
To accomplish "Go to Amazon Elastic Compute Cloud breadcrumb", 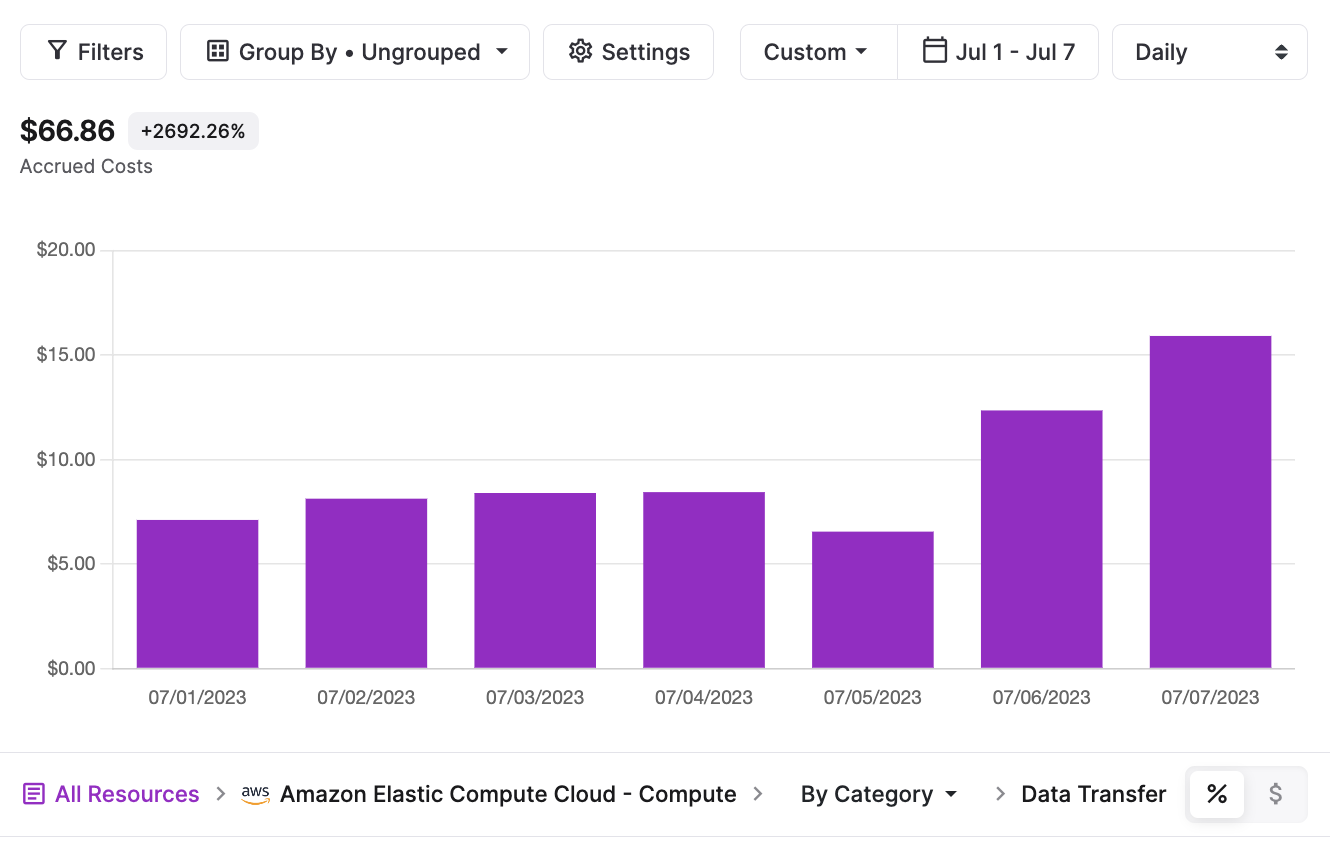I will tap(508, 794).
